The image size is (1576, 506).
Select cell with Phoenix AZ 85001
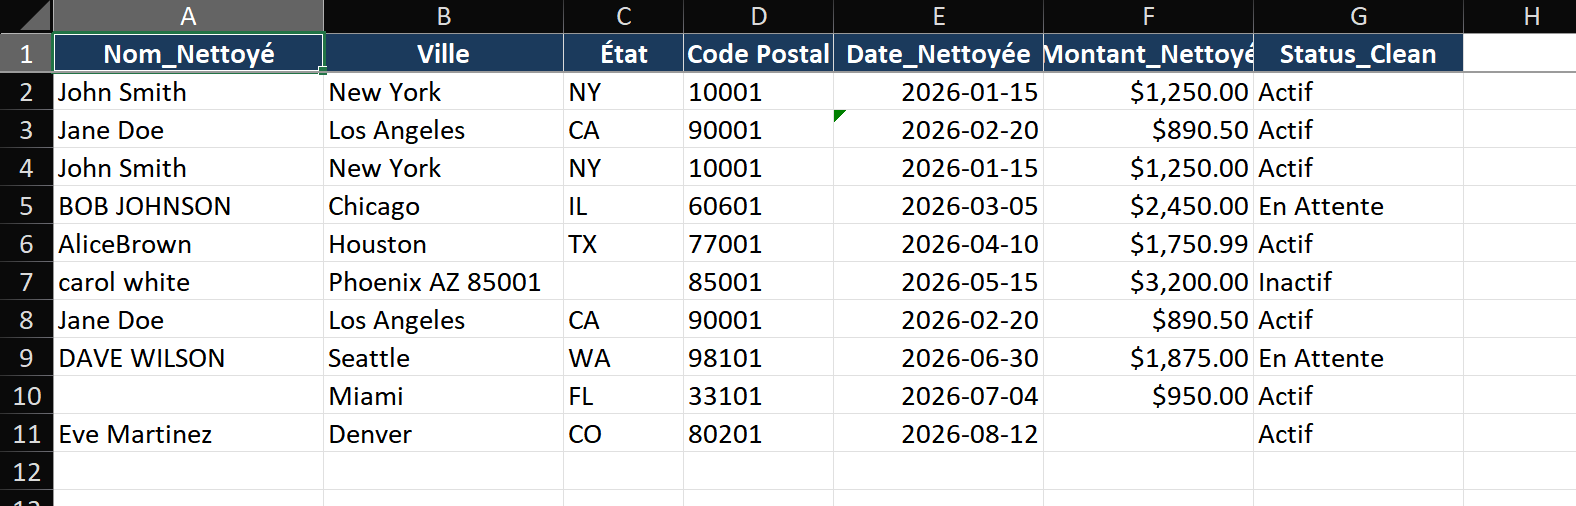click(443, 282)
